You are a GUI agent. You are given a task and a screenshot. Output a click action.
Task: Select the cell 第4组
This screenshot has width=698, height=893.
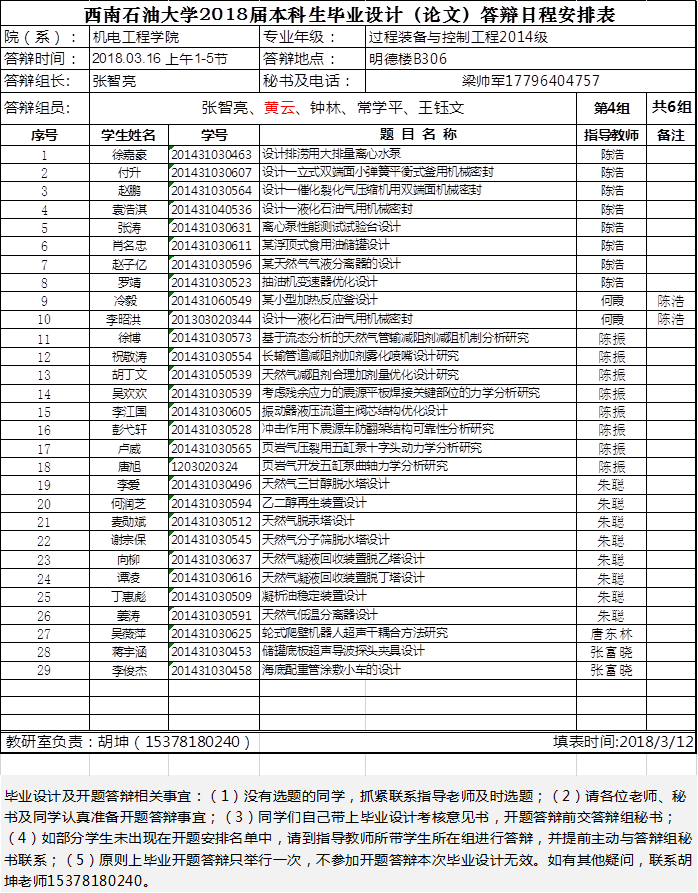coord(611,108)
